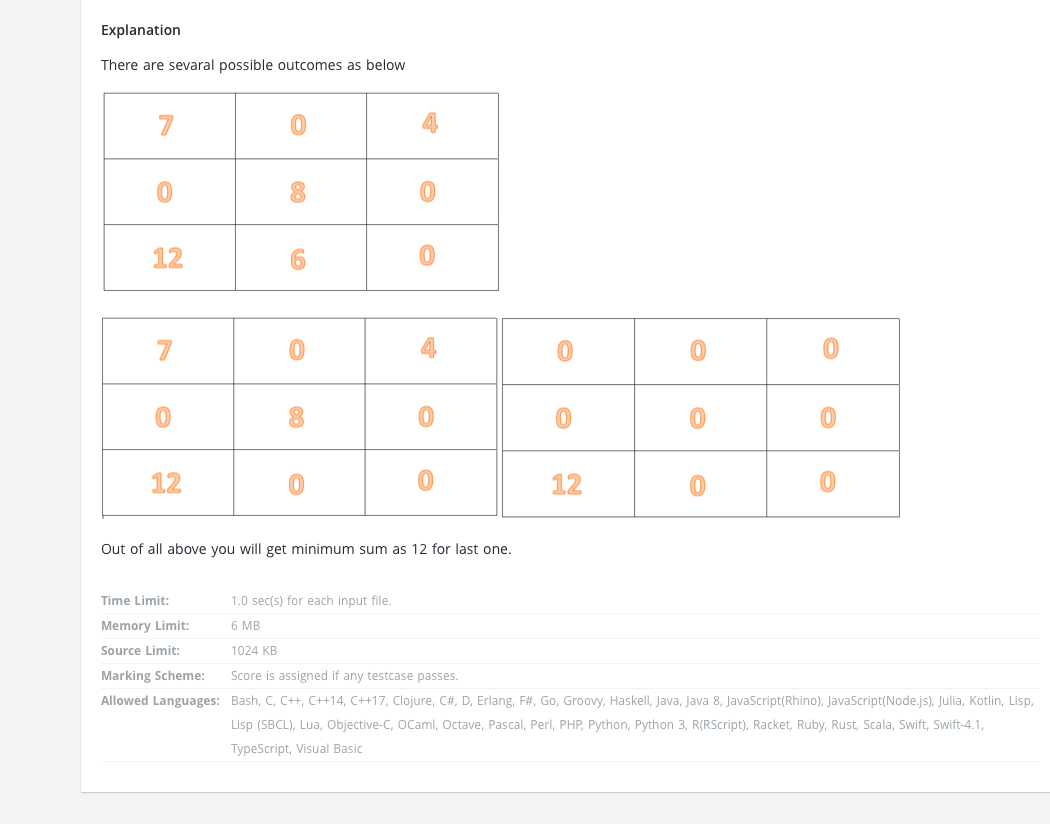Click the Allowed Languages label
Image resolution: width=1050 pixels, height=824 pixels.
(160, 701)
